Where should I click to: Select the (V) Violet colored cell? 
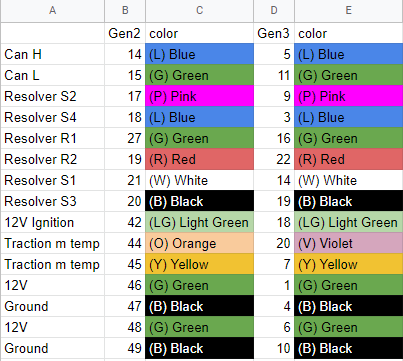tap(349, 243)
